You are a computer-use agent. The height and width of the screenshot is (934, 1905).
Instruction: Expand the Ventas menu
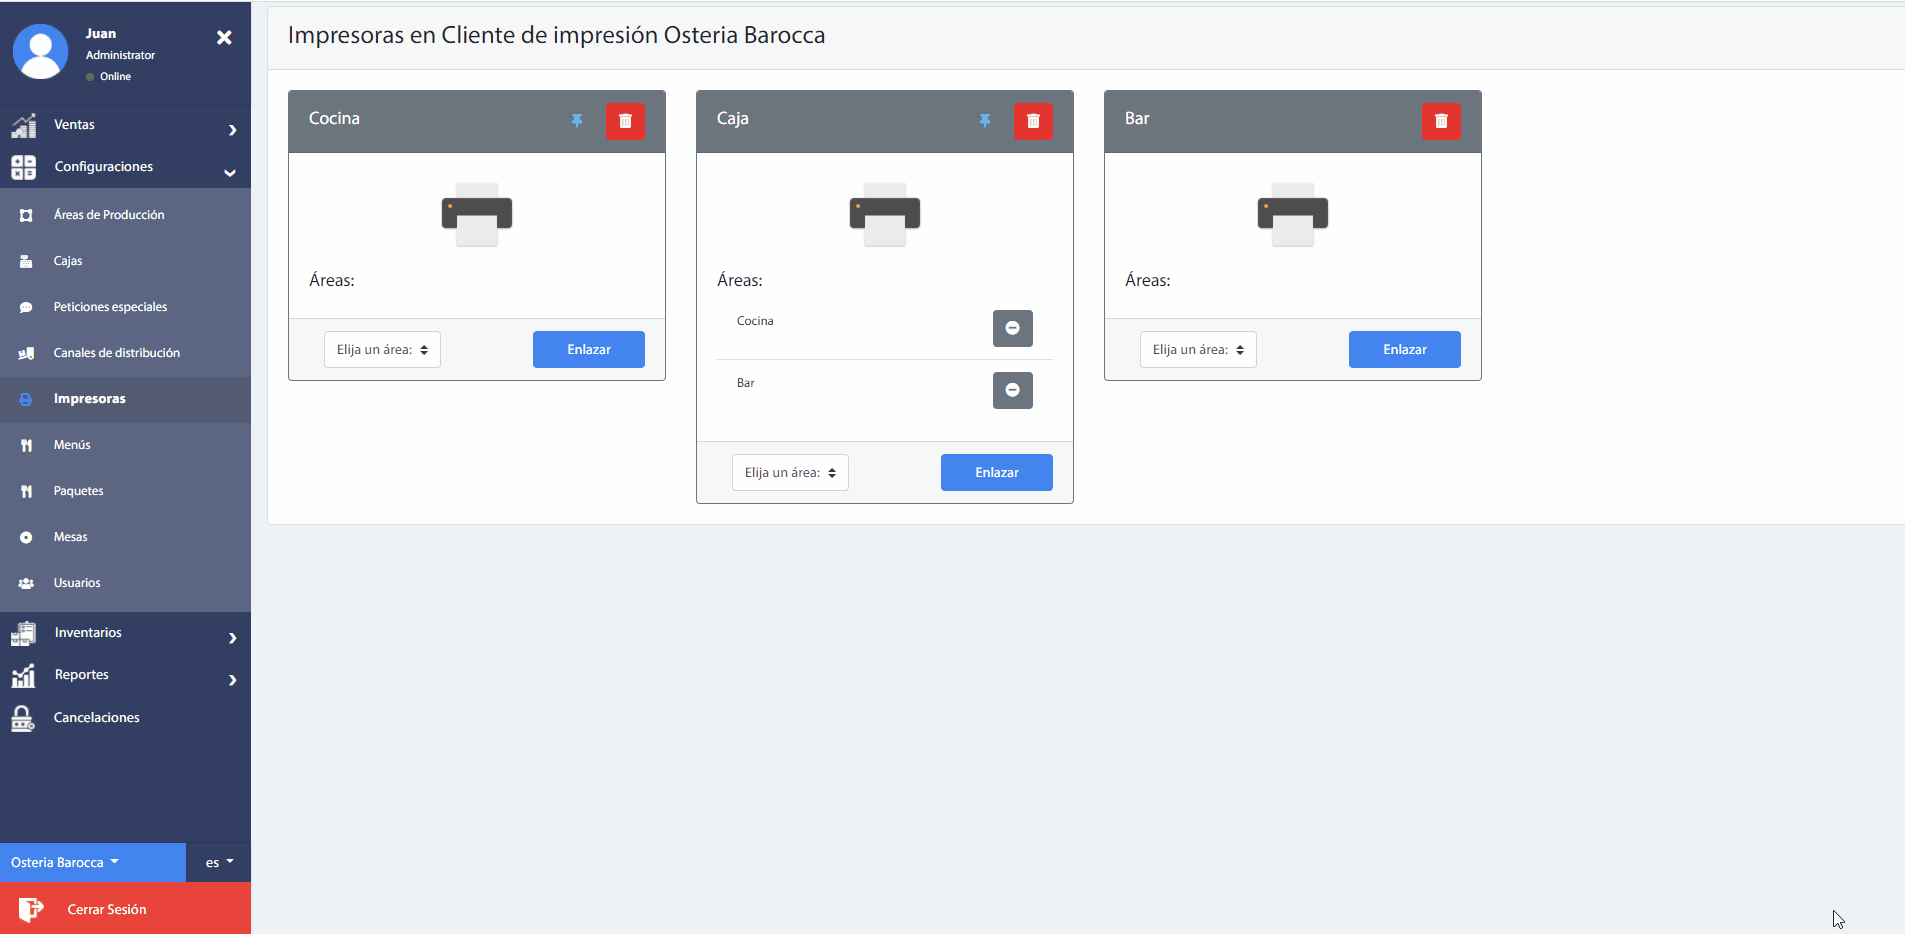pyautogui.click(x=125, y=125)
